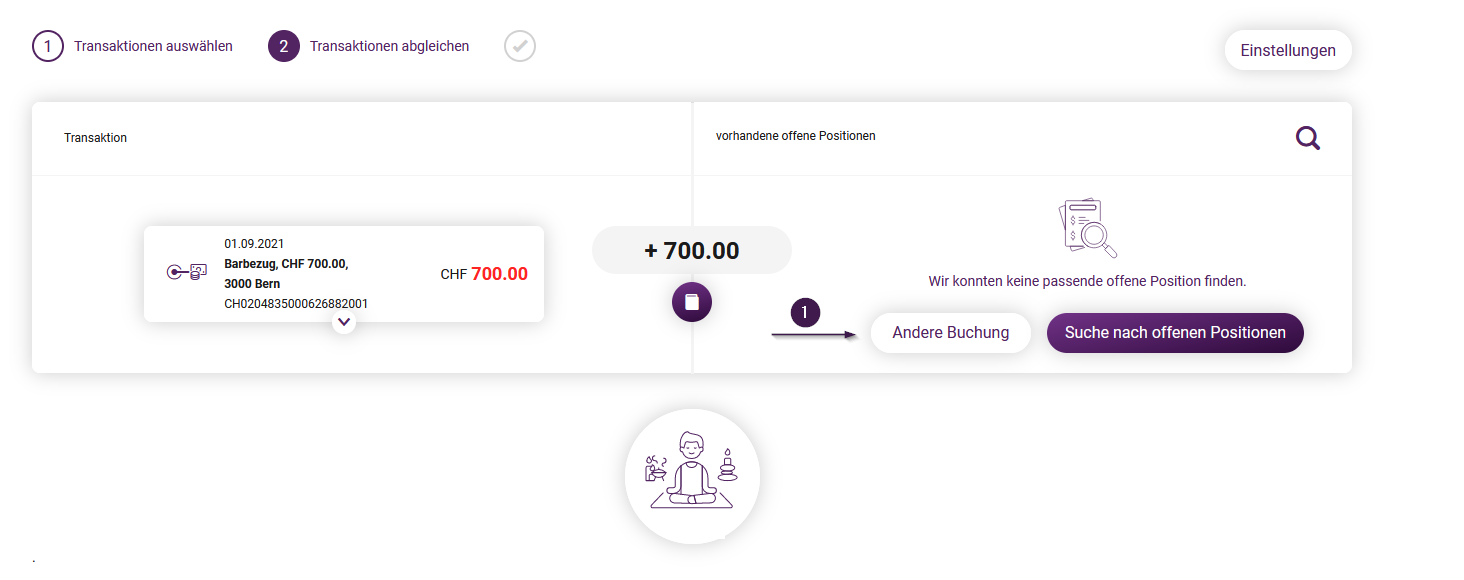Screen dimensions: 1464x580
Task: Click the vorhandene offene Positionen header
Action: (796, 135)
